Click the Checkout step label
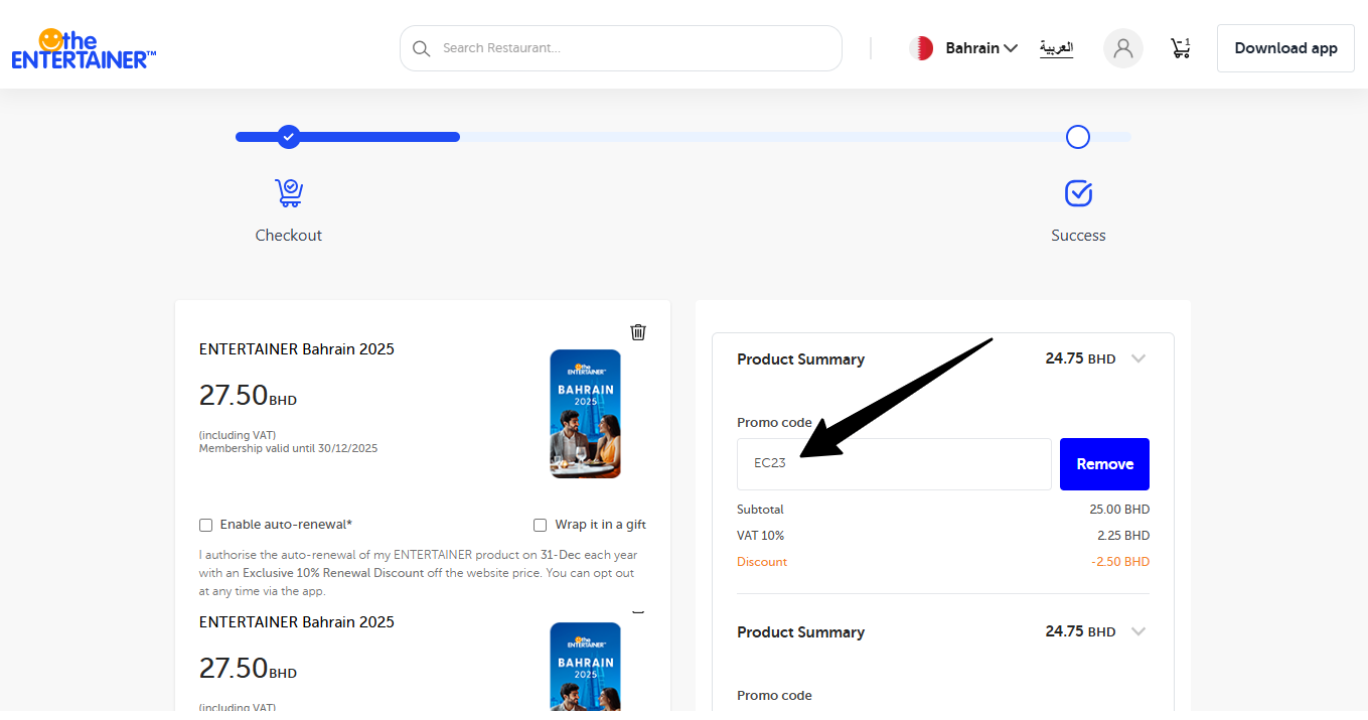This screenshot has height=720, width=1368. 289,236
